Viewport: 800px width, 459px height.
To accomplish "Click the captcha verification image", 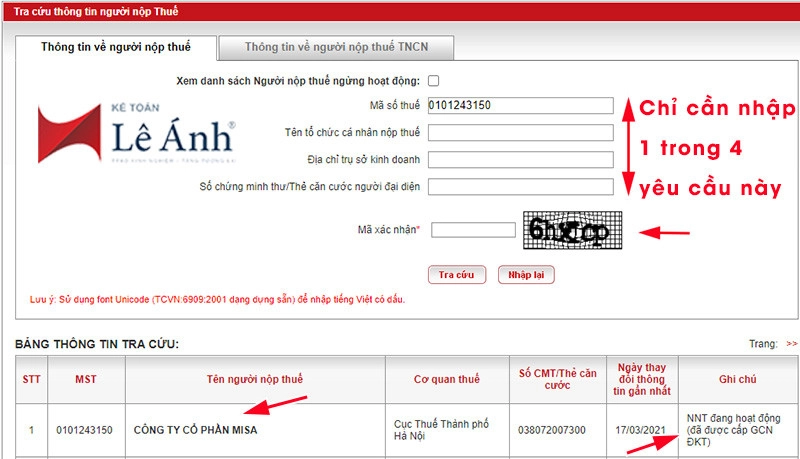I will click(x=572, y=231).
